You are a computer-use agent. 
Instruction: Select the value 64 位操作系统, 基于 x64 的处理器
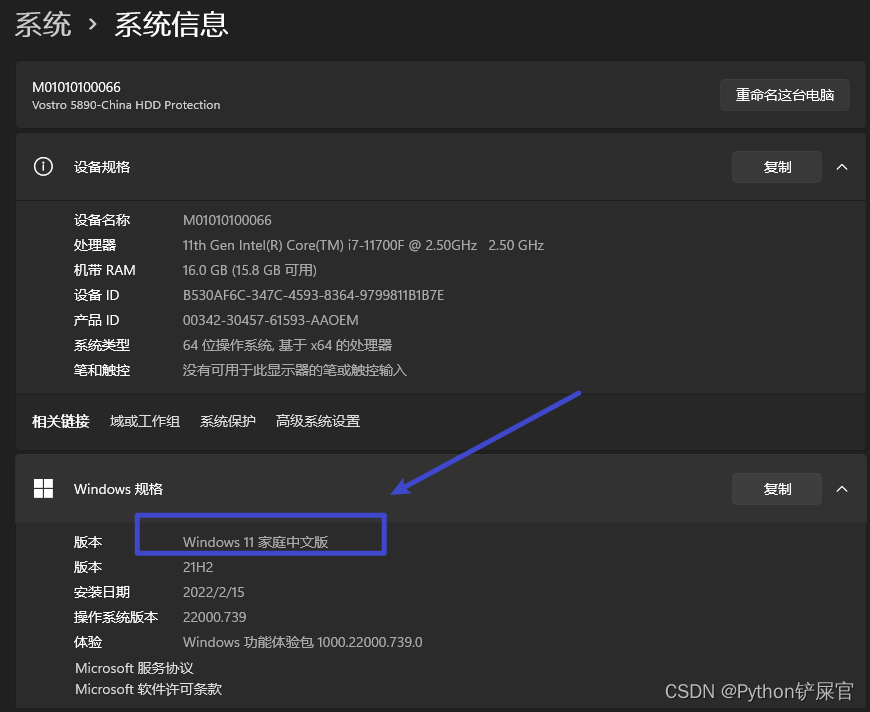pos(287,345)
